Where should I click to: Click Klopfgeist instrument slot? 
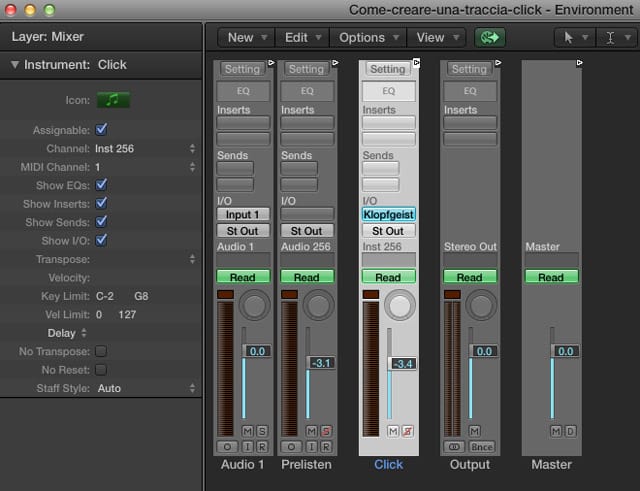pyautogui.click(x=389, y=214)
